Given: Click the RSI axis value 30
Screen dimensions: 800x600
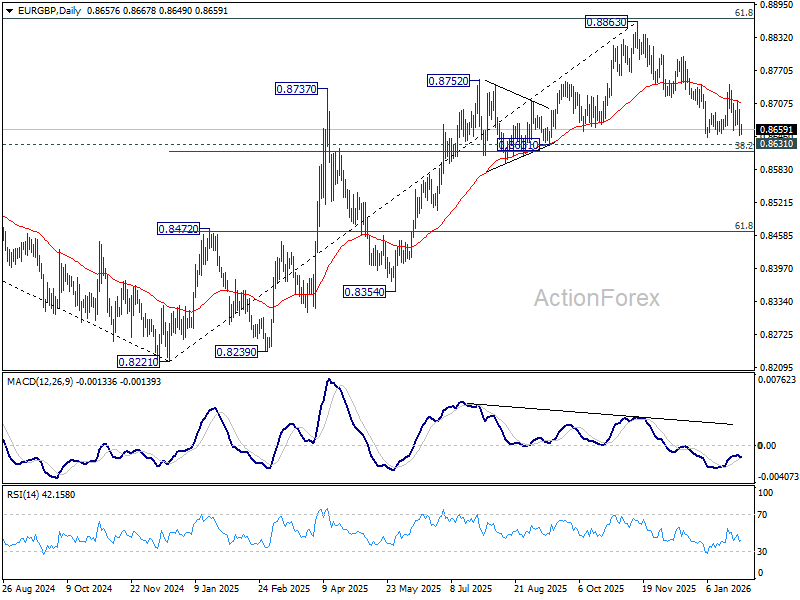Looking at the screenshot, I should 762,552.
